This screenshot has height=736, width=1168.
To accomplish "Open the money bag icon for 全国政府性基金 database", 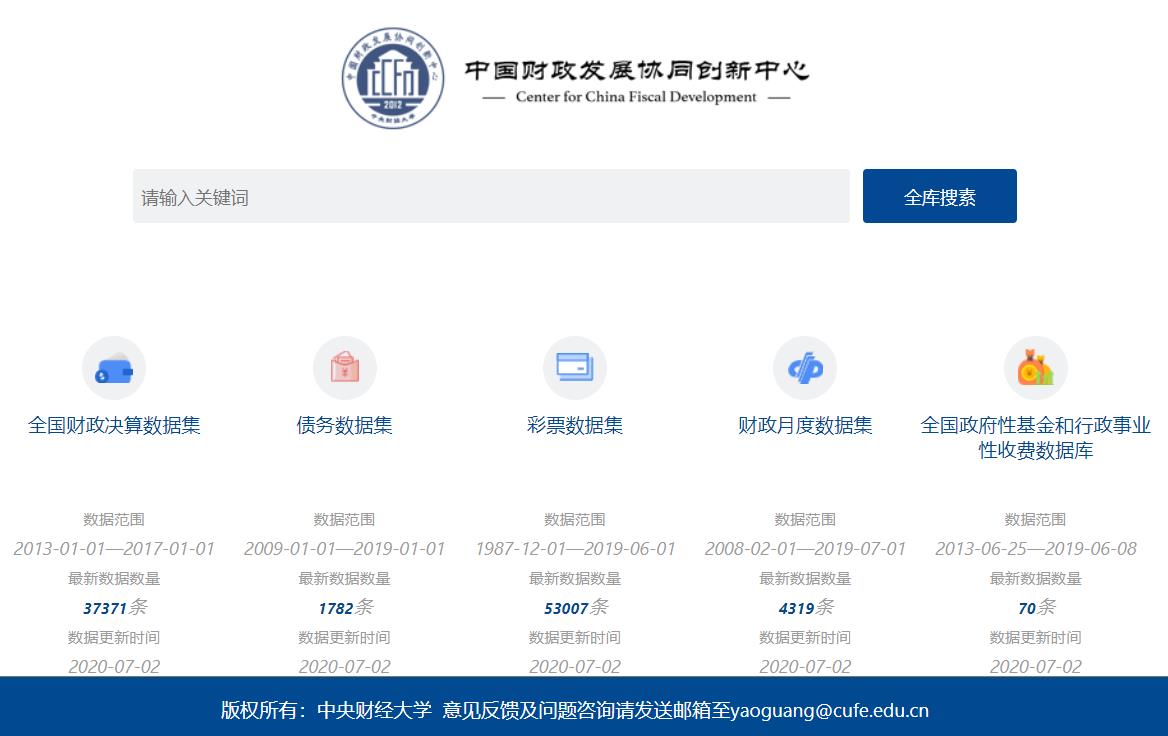I will (x=1035, y=368).
